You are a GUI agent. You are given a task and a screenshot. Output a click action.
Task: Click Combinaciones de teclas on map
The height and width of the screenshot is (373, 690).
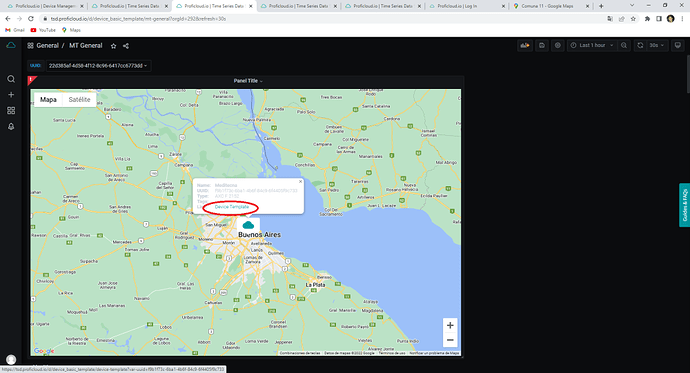pos(300,353)
